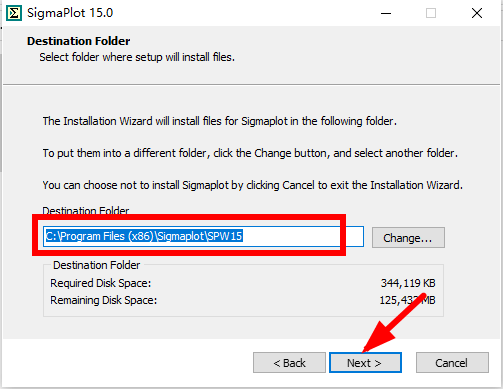Image resolution: width=503 pixels, height=389 pixels.
Task: Click the Remaining Disk Space label
Action: [103, 300]
